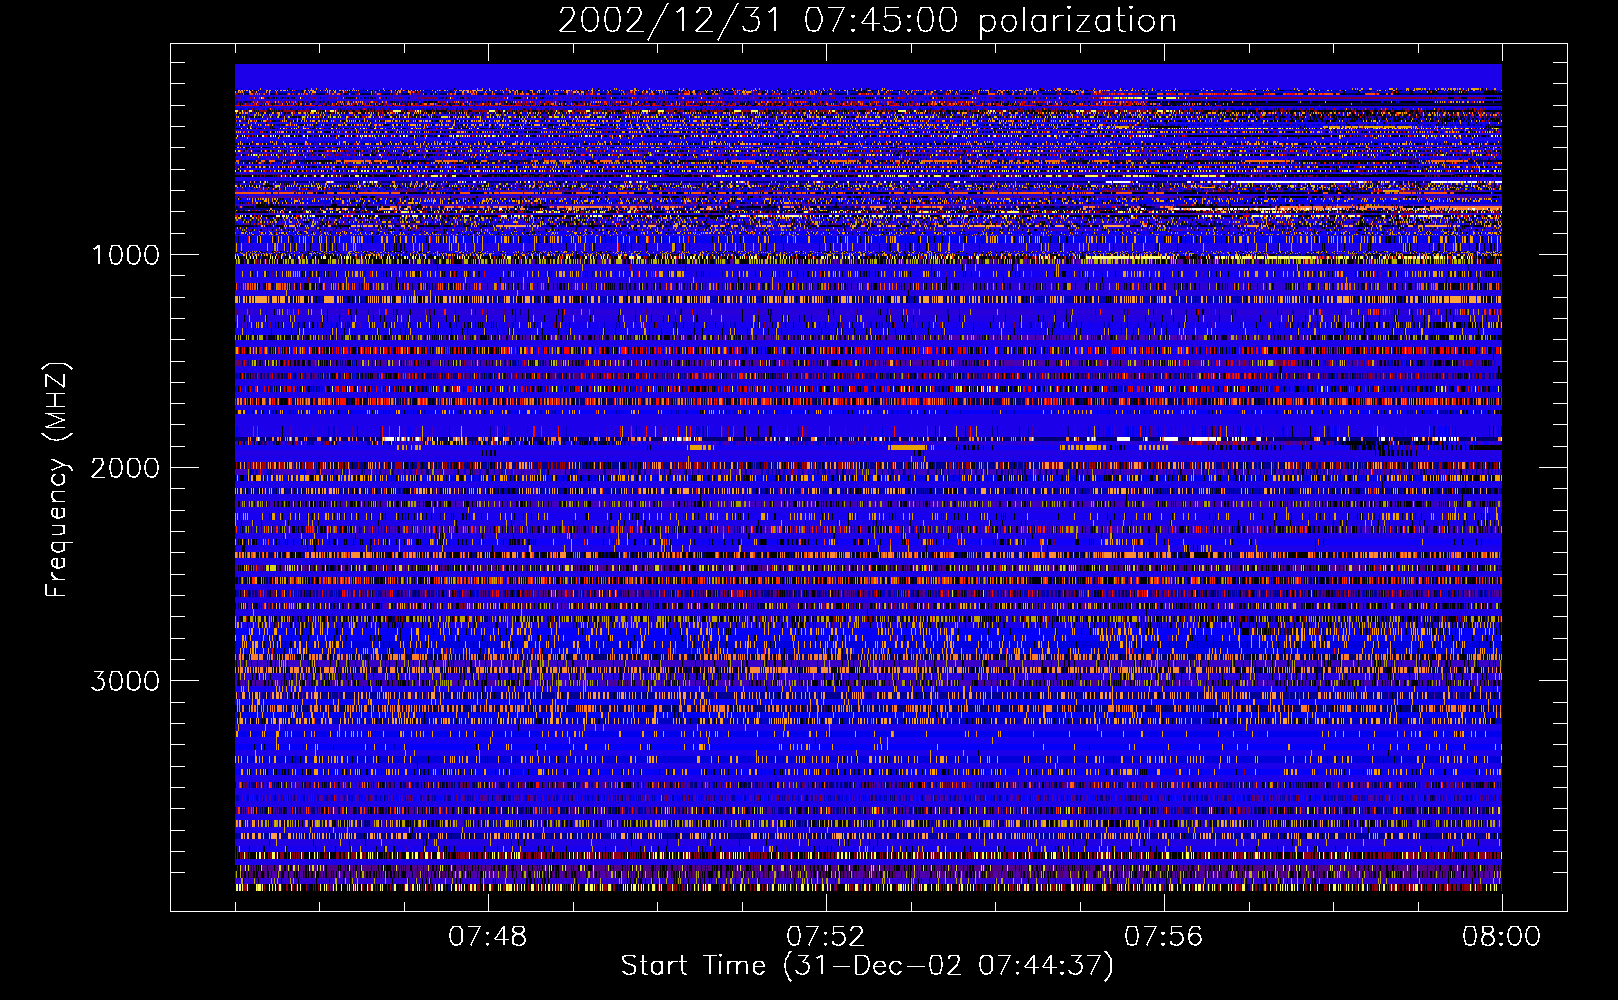Image resolution: width=1618 pixels, height=1000 pixels.
Task: Click the plot title '2002/12/31 07:45:00 polarization'
Action: [x=867, y=21]
